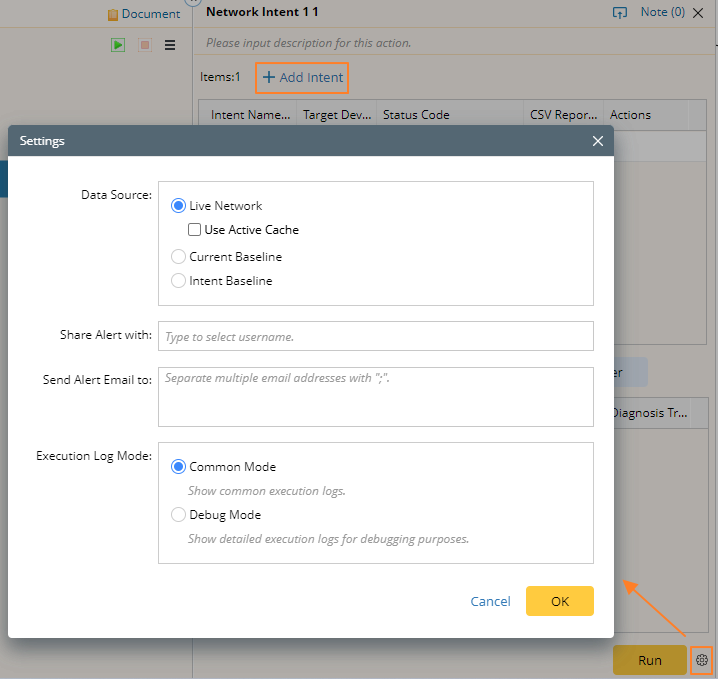
Task: Open the Note (0) link
Action: tap(662, 13)
